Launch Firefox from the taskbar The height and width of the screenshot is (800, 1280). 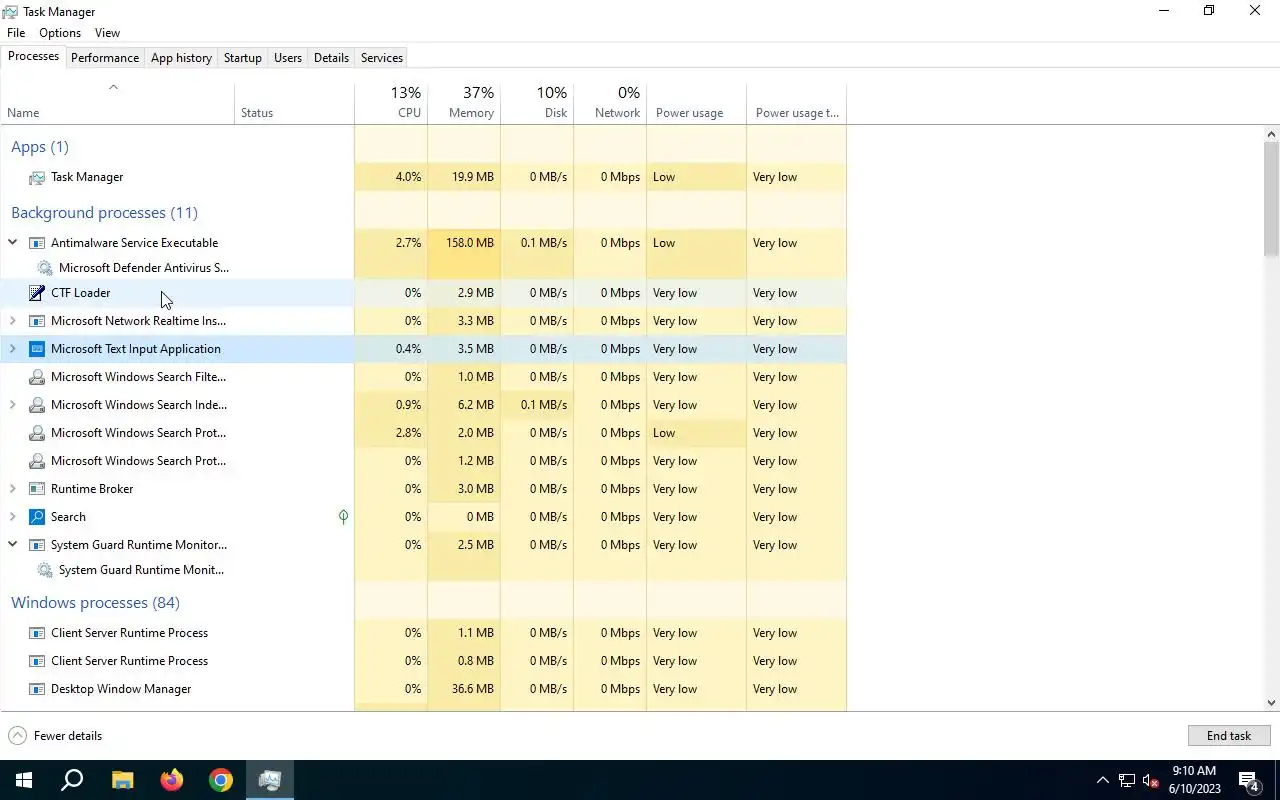(x=172, y=780)
